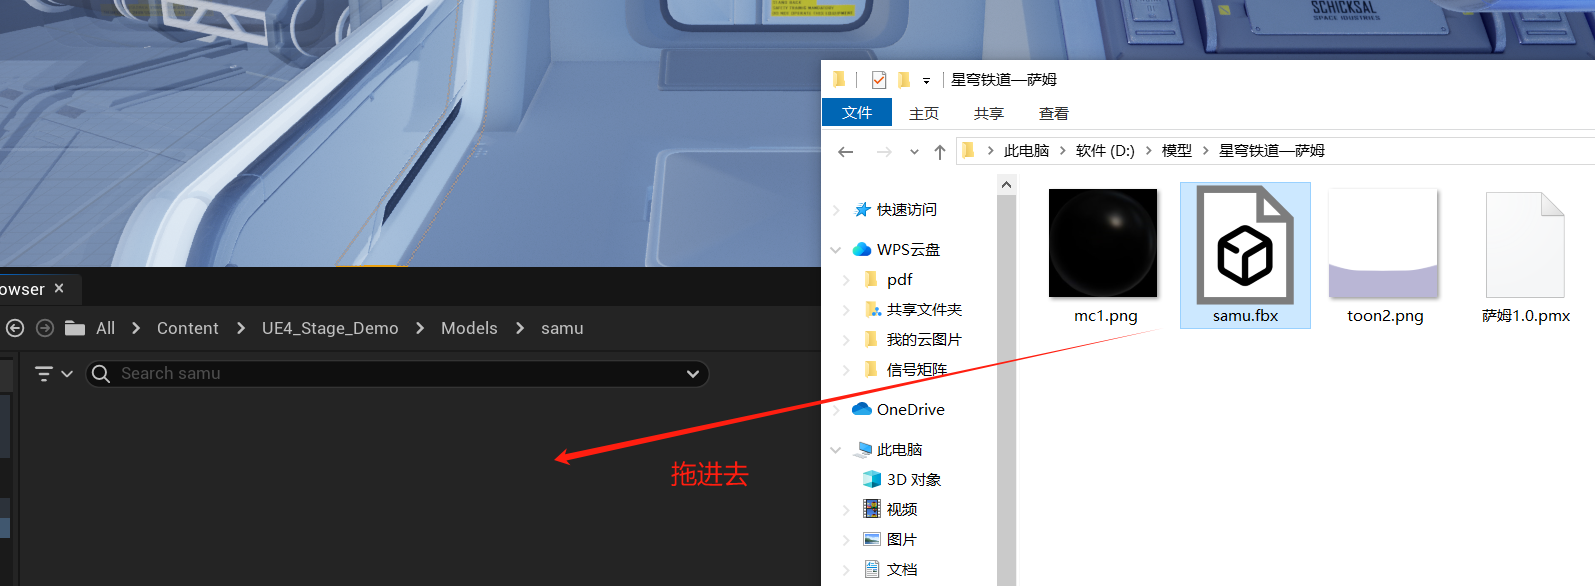Select the 萨姆1.0.pmx file

pos(1525,256)
